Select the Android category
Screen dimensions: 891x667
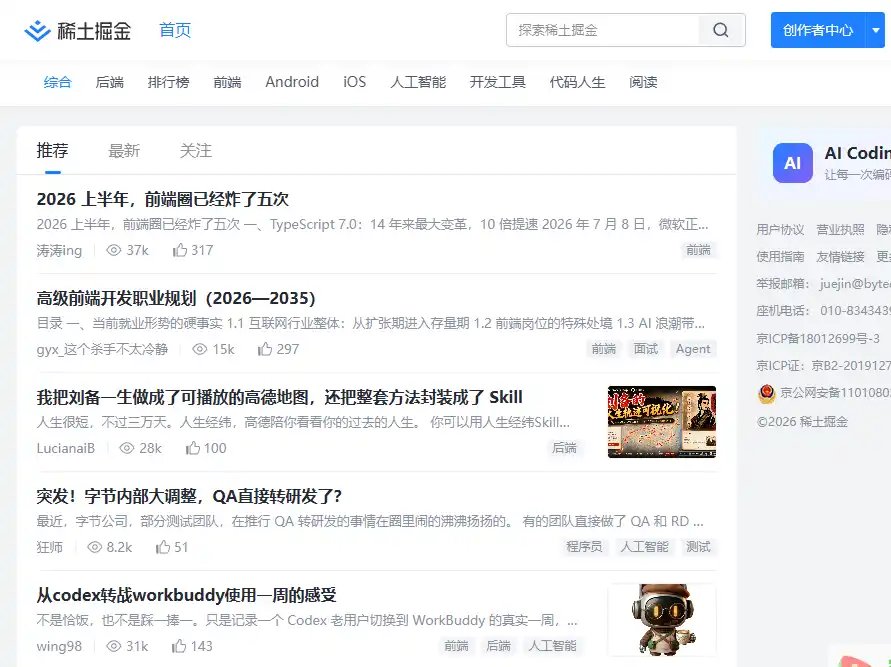[292, 82]
